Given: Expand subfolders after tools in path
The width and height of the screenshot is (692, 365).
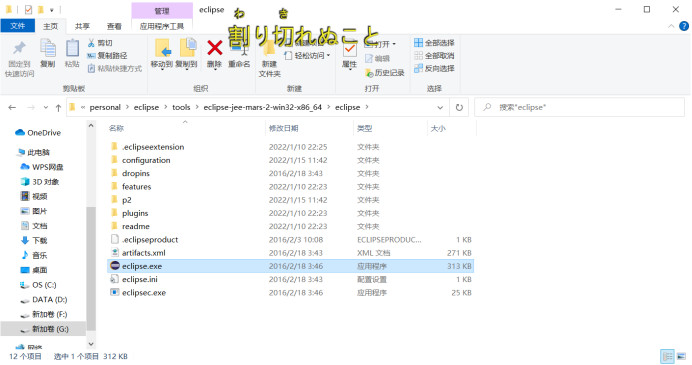Looking at the screenshot, I should pyautogui.click(x=197, y=107).
